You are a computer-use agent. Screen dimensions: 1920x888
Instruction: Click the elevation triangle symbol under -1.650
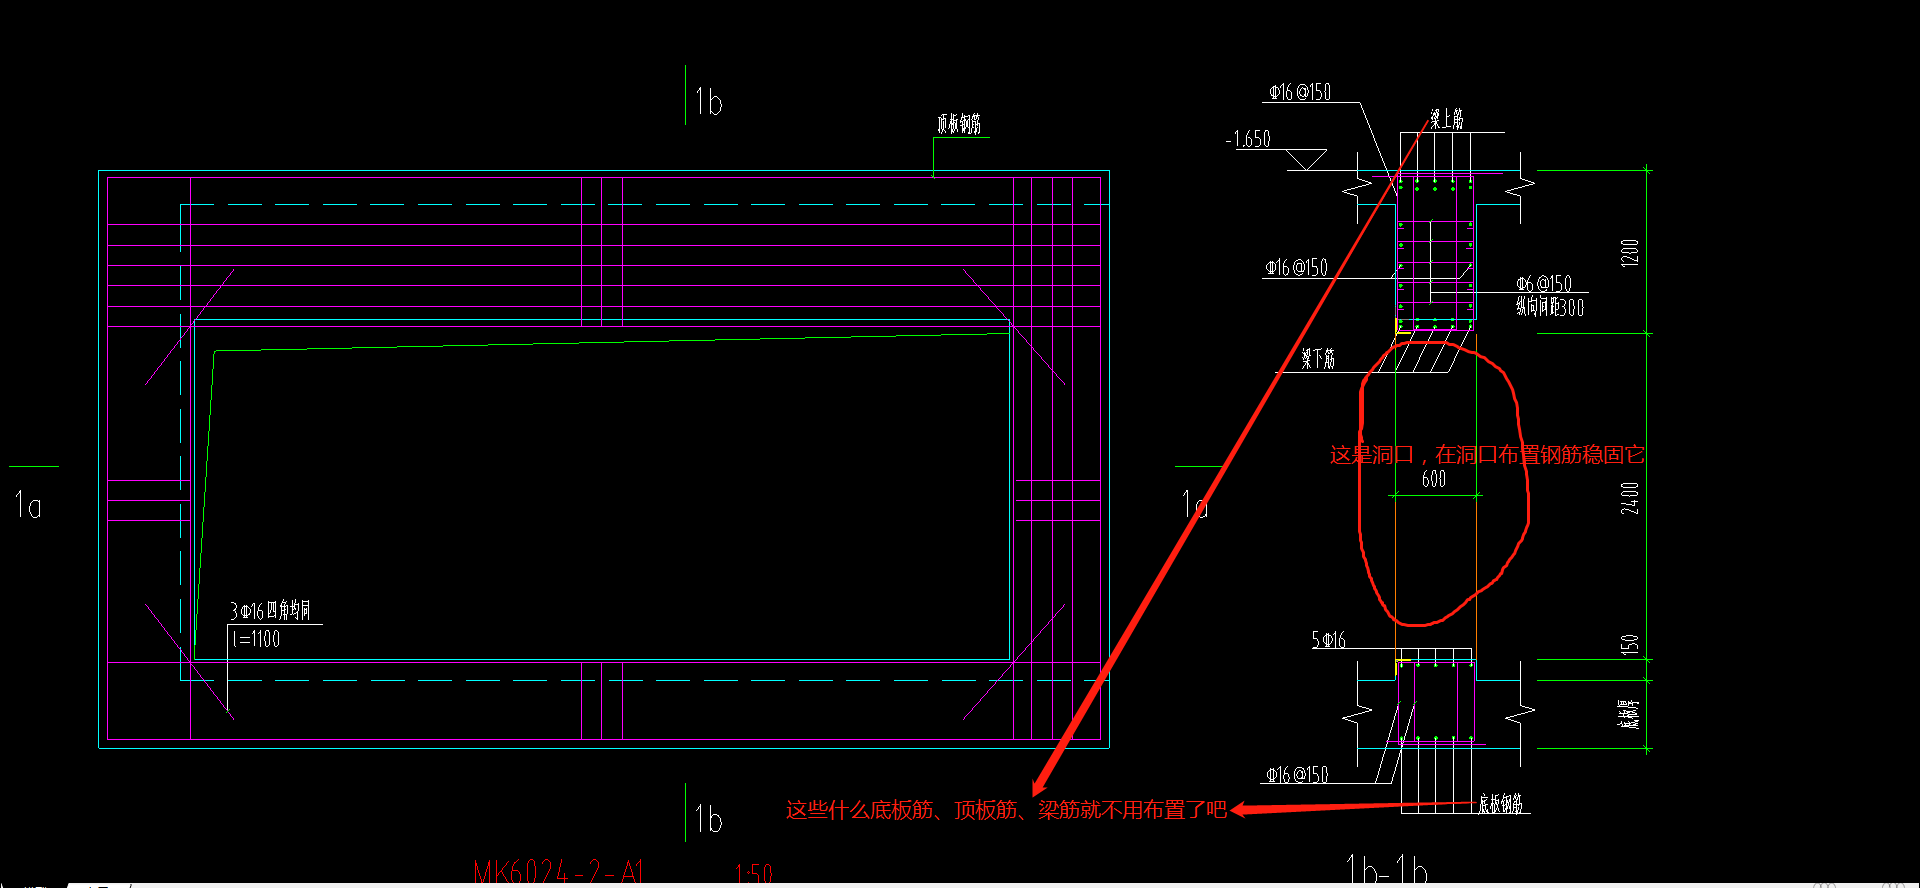[1306, 159]
